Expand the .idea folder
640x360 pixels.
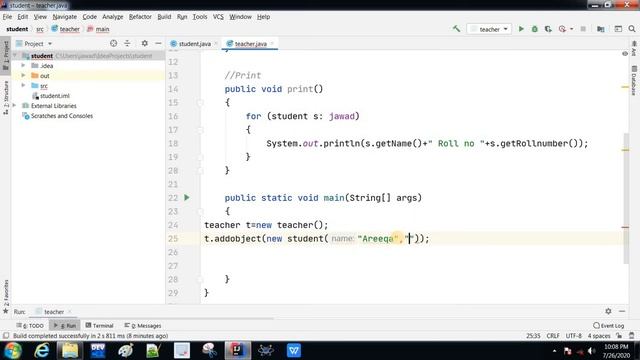(23, 65)
